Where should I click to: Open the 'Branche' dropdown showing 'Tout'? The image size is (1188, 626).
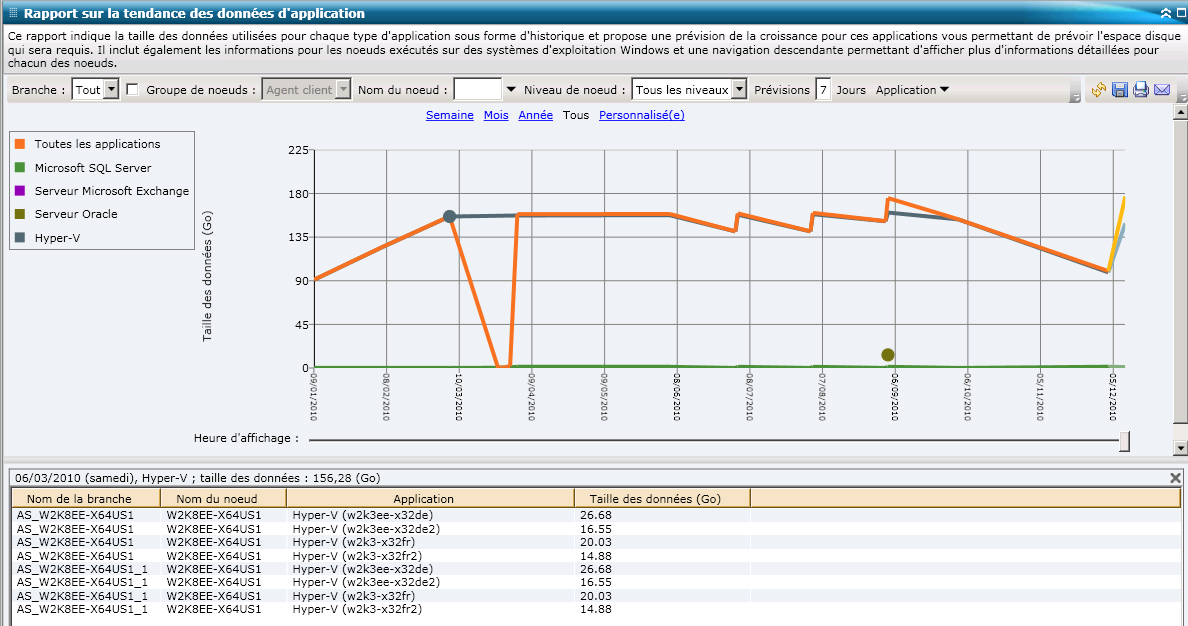click(x=95, y=89)
